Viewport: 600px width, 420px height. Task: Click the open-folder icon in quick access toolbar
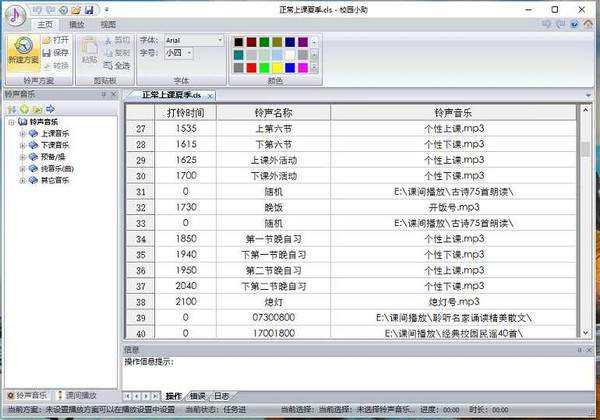[76, 8]
